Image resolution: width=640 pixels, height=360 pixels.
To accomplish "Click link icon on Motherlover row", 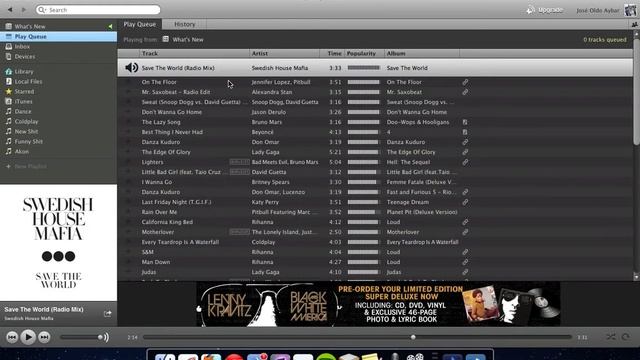I will [x=465, y=232].
